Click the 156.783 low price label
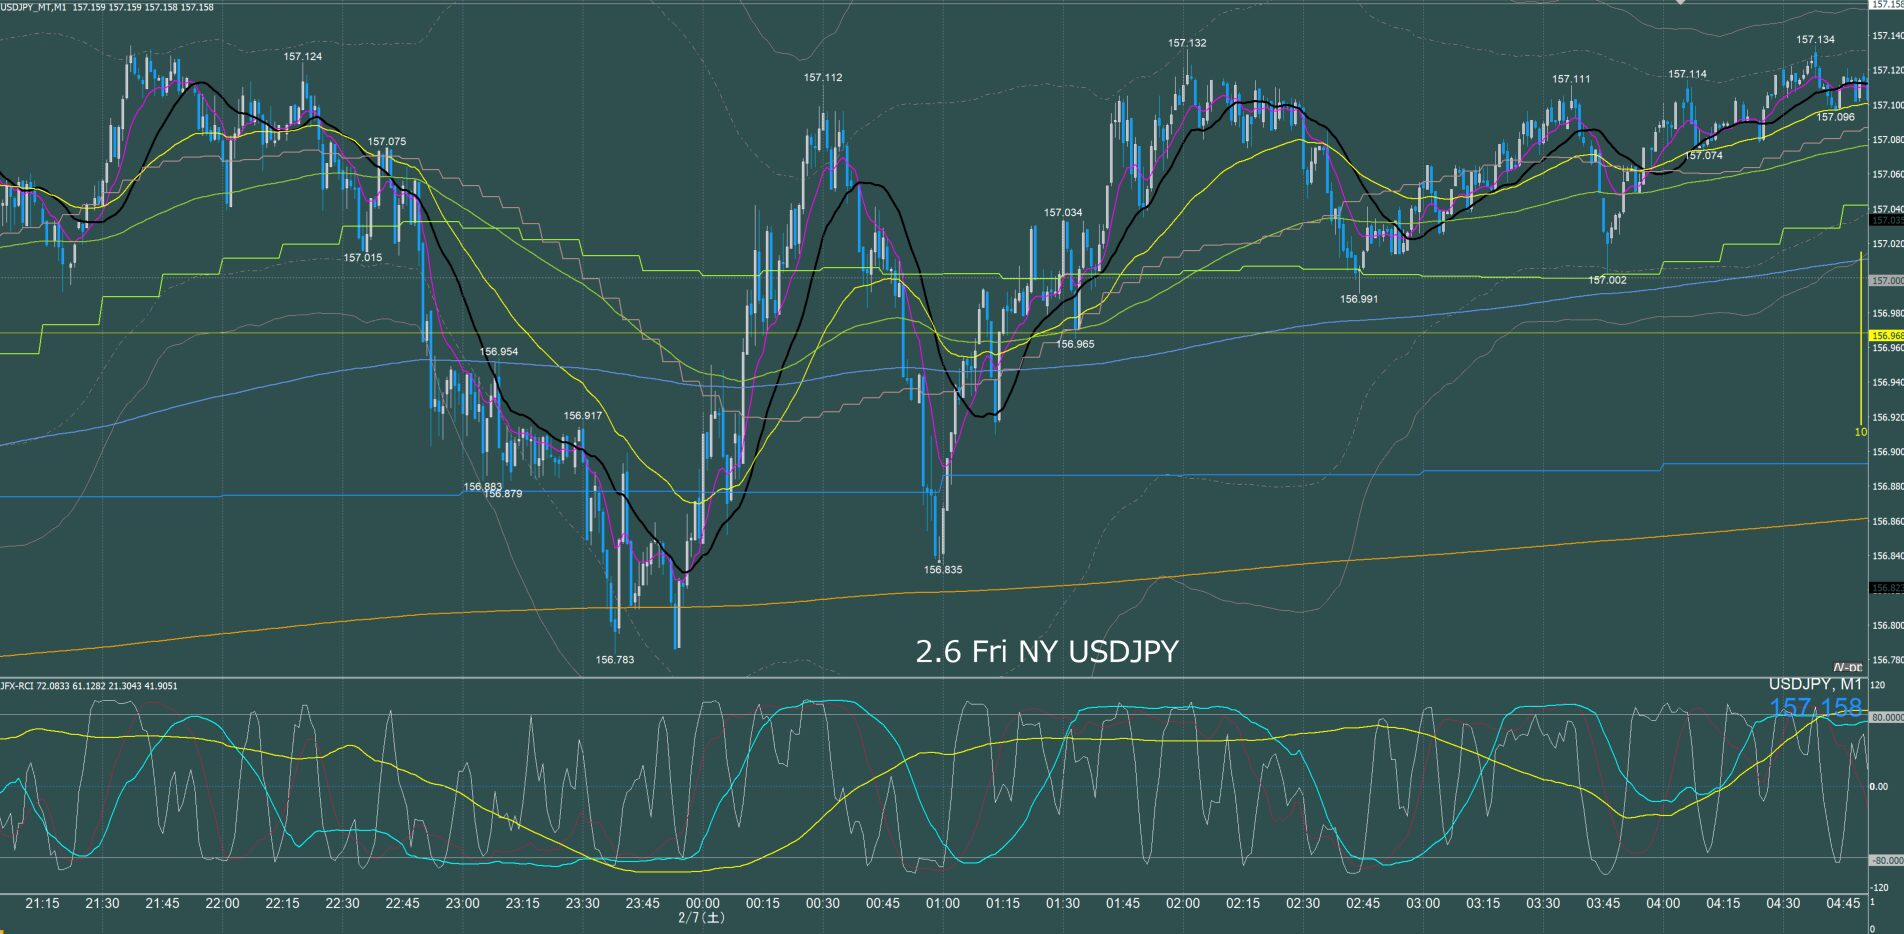1904x934 pixels. coord(614,660)
